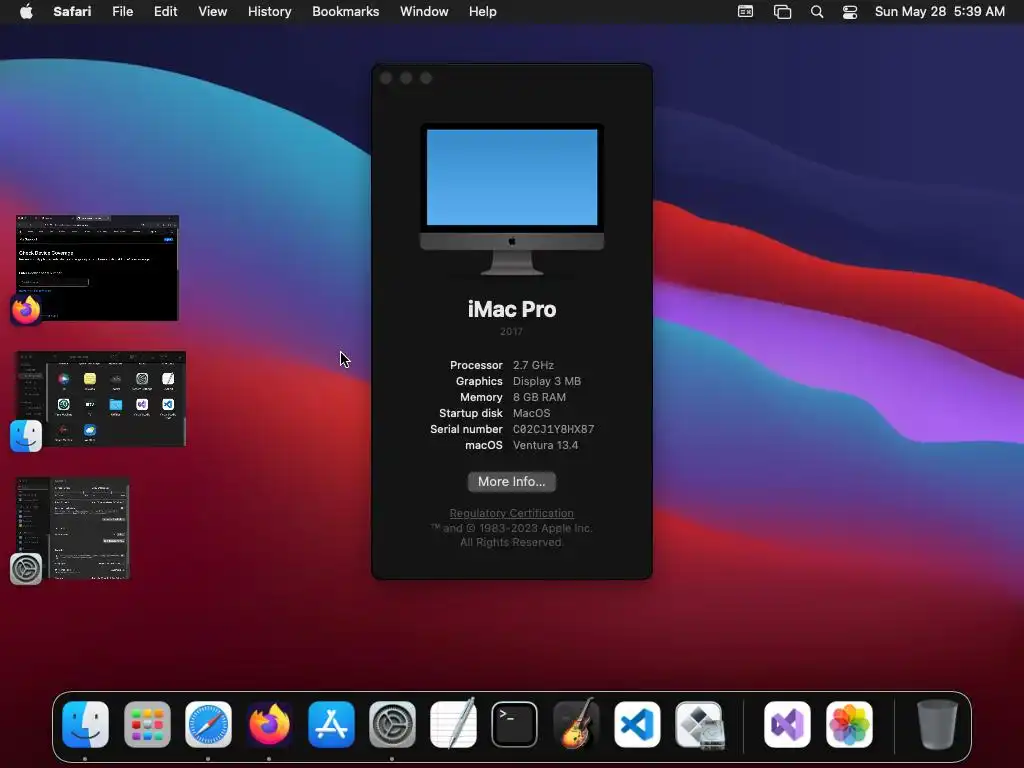Open Firefox from the Dock
The image size is (1024, 768).
point(270,724)
